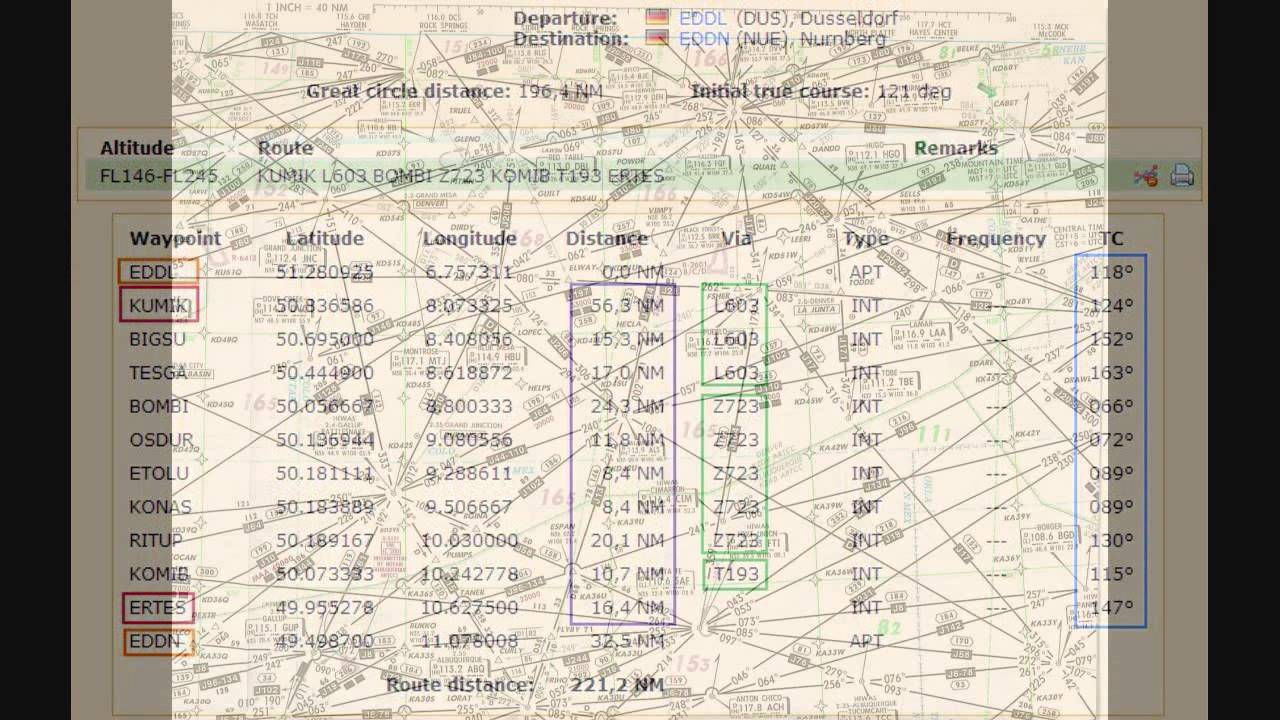Click the Frequency column header
1280x720 pixels.
[x=996, y=239]
